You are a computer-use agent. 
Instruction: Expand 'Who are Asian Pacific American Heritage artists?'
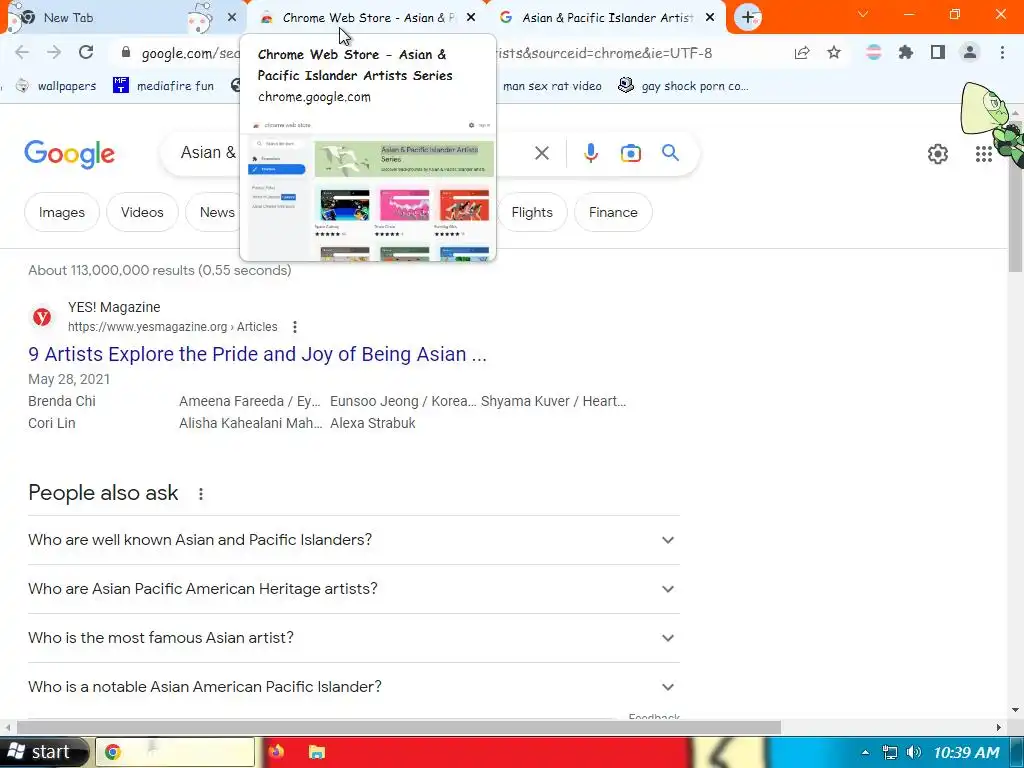pyautogui.click(x=354, y=589)
